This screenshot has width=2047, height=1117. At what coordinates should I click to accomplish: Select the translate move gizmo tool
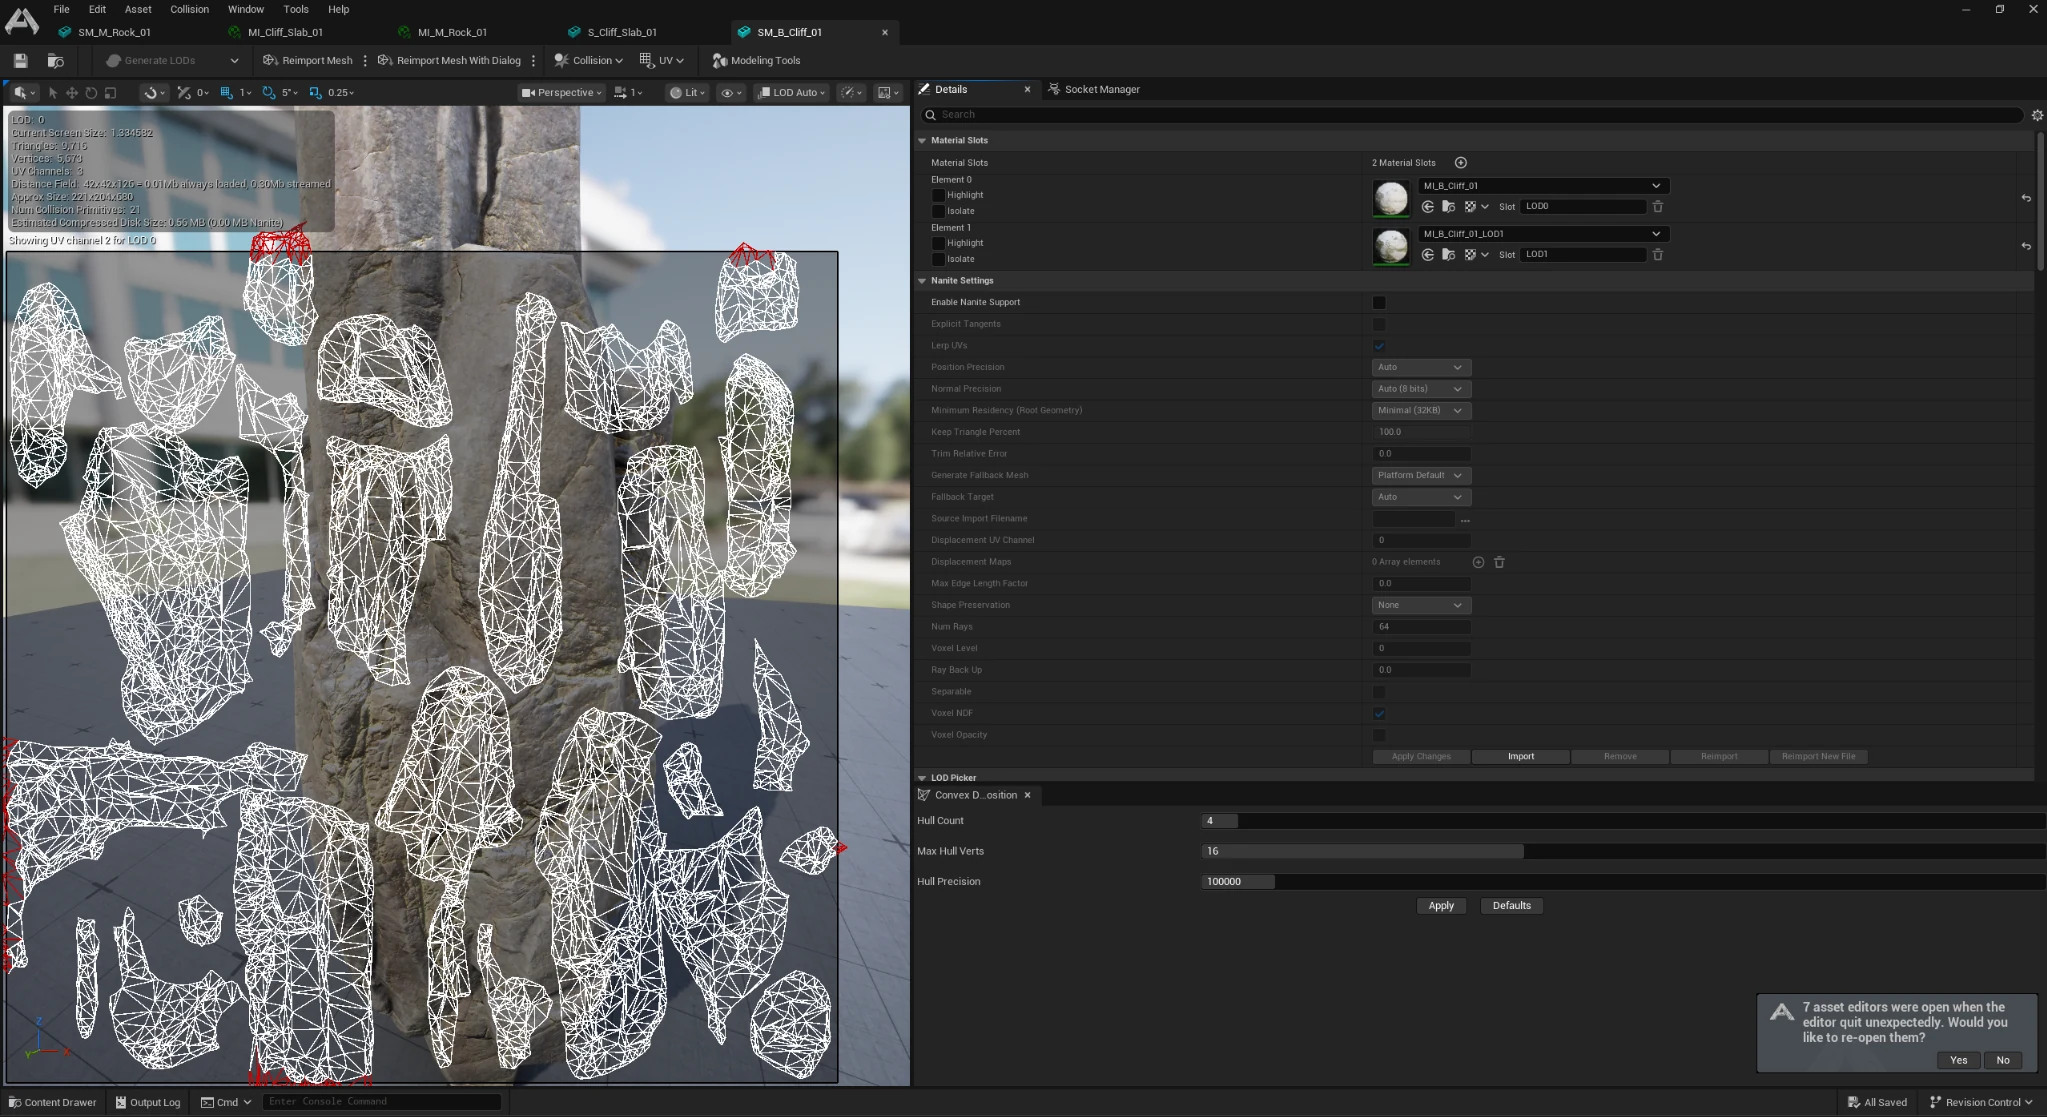click(x=72, y=93)
